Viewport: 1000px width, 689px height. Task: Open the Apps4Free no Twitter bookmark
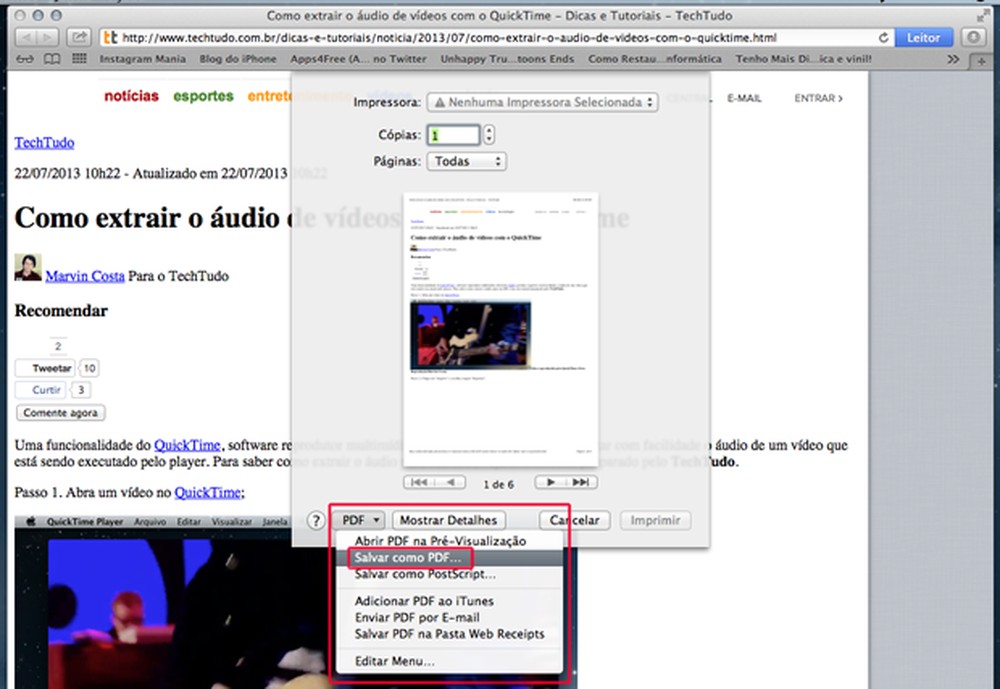358,59
